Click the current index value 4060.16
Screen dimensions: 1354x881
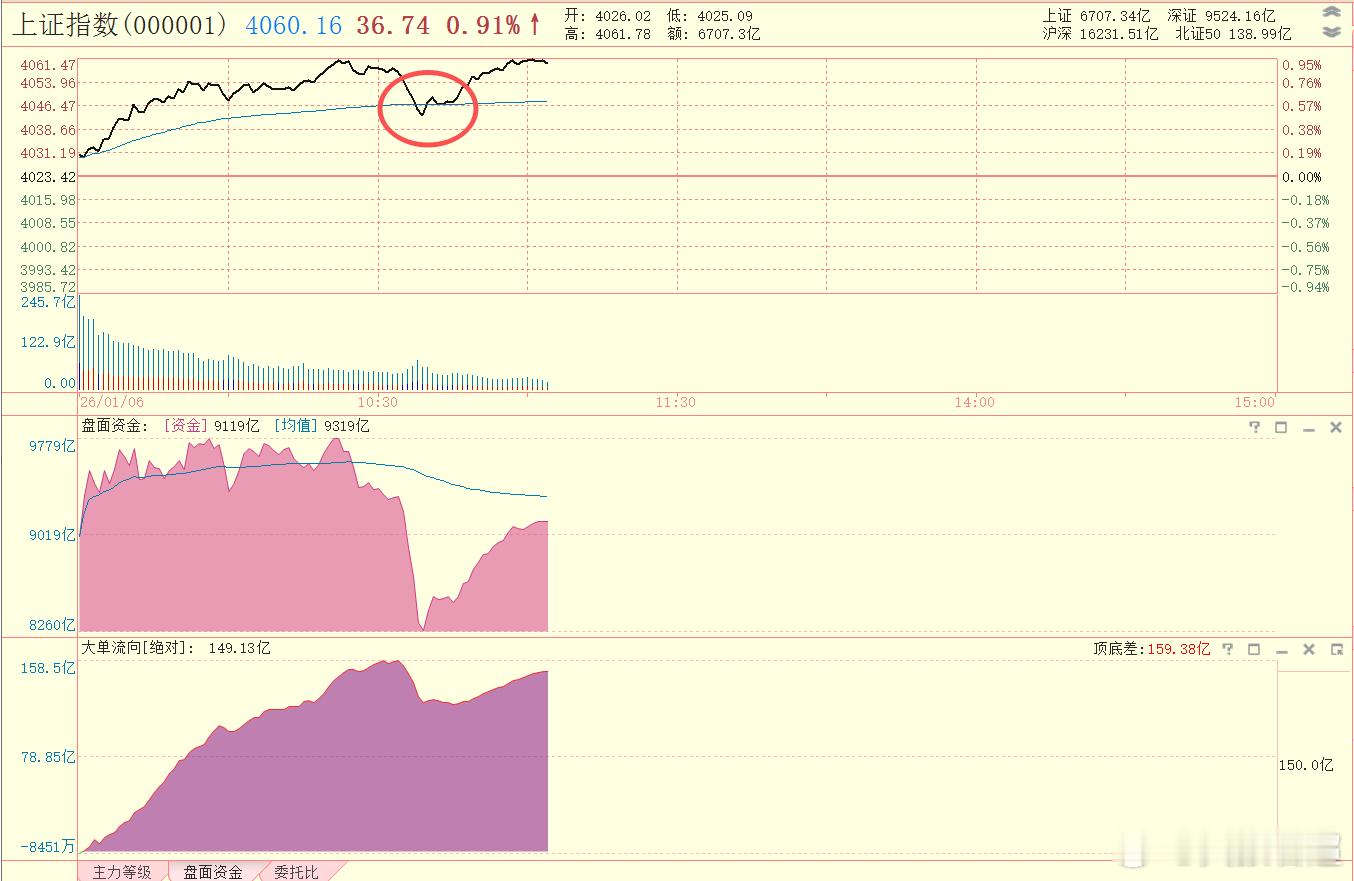click(294, 25)
